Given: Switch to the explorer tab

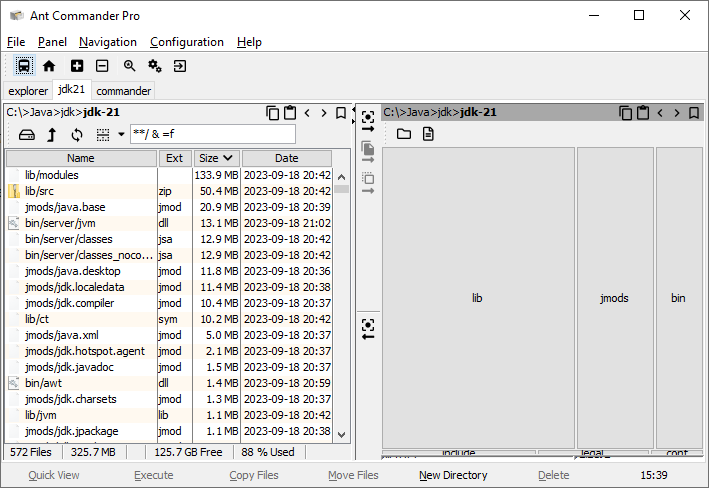Looking at the screenshot, I should click(x=28, y=91).
